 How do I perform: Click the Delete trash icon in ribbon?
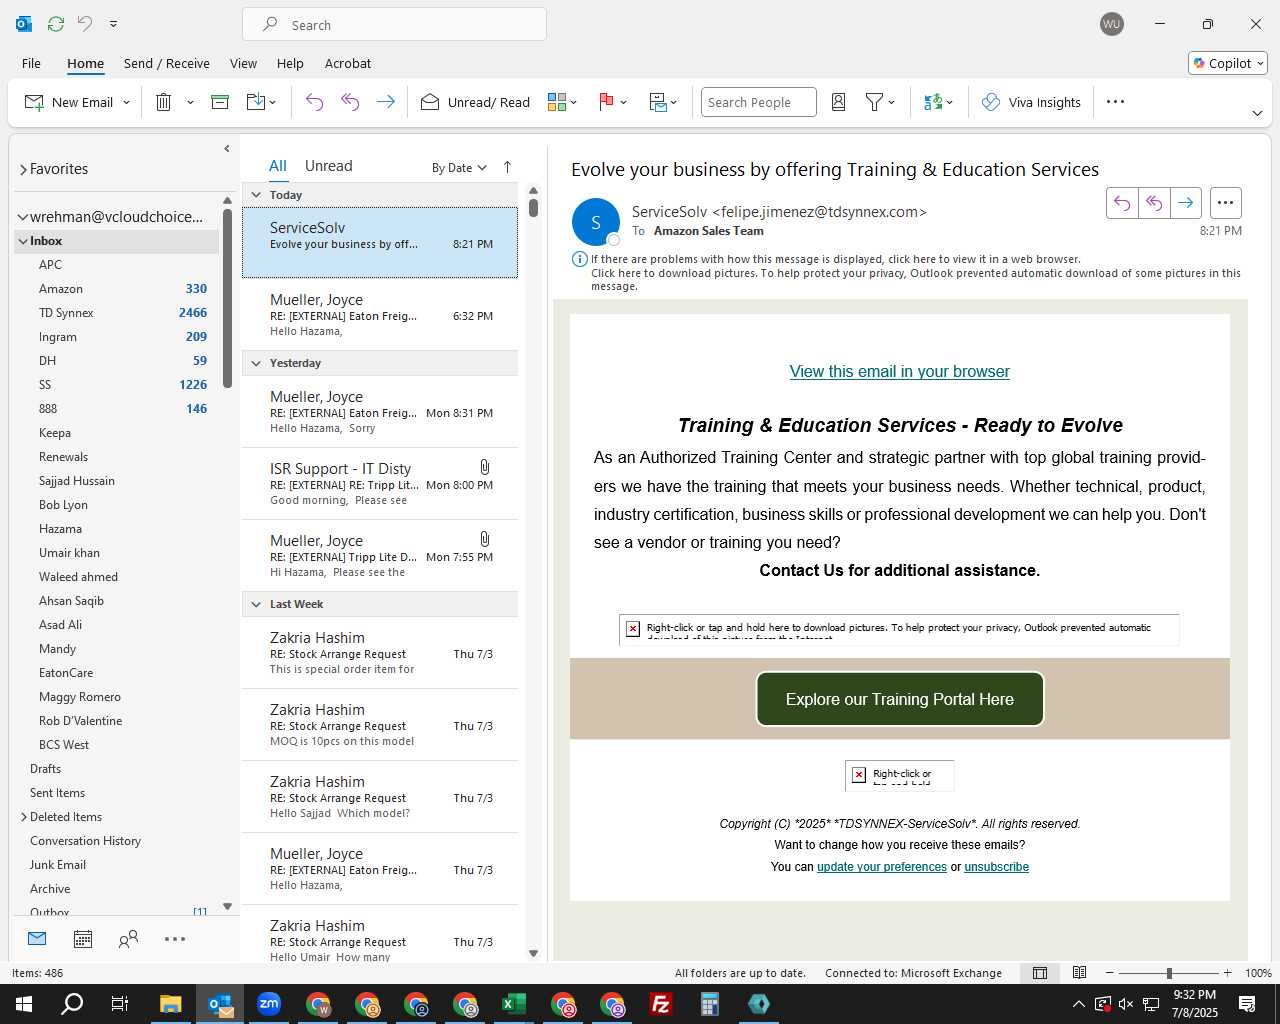point(164,102)
